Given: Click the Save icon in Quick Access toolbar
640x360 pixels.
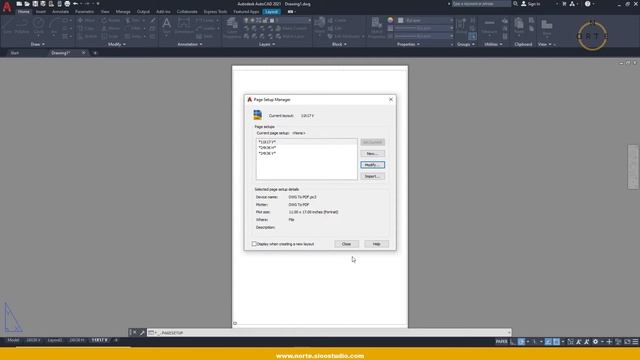Looking at the screenshot, I should [35, 4].
